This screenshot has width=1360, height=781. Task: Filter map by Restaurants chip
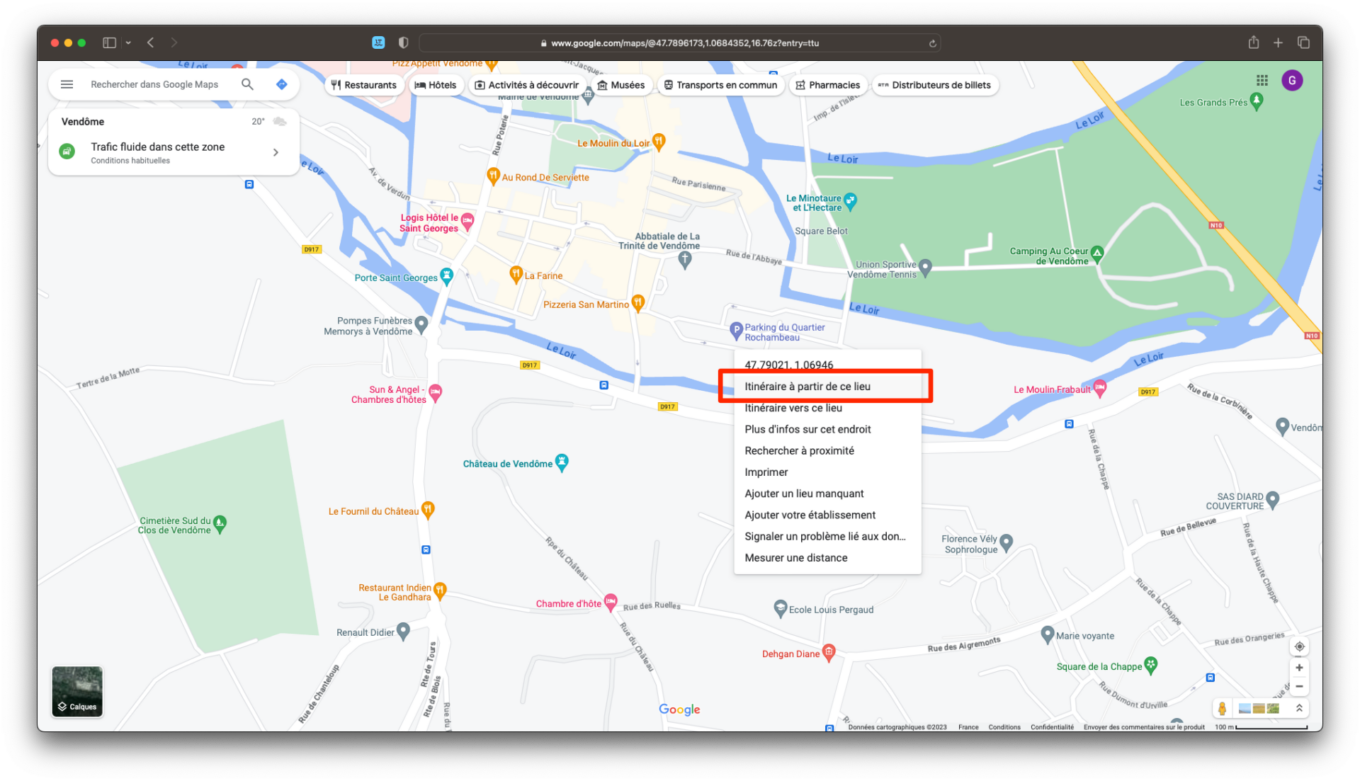[x=364, y=85]
